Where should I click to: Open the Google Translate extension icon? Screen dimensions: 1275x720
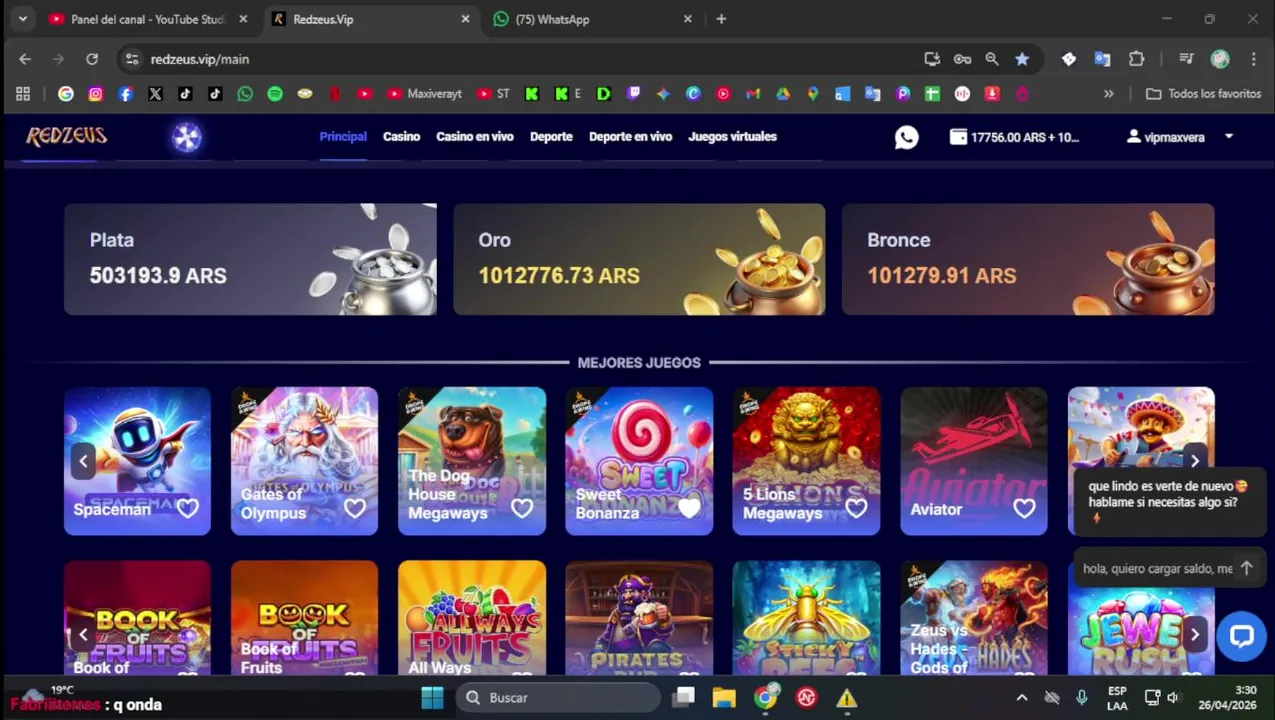(x=1102, y=59)
